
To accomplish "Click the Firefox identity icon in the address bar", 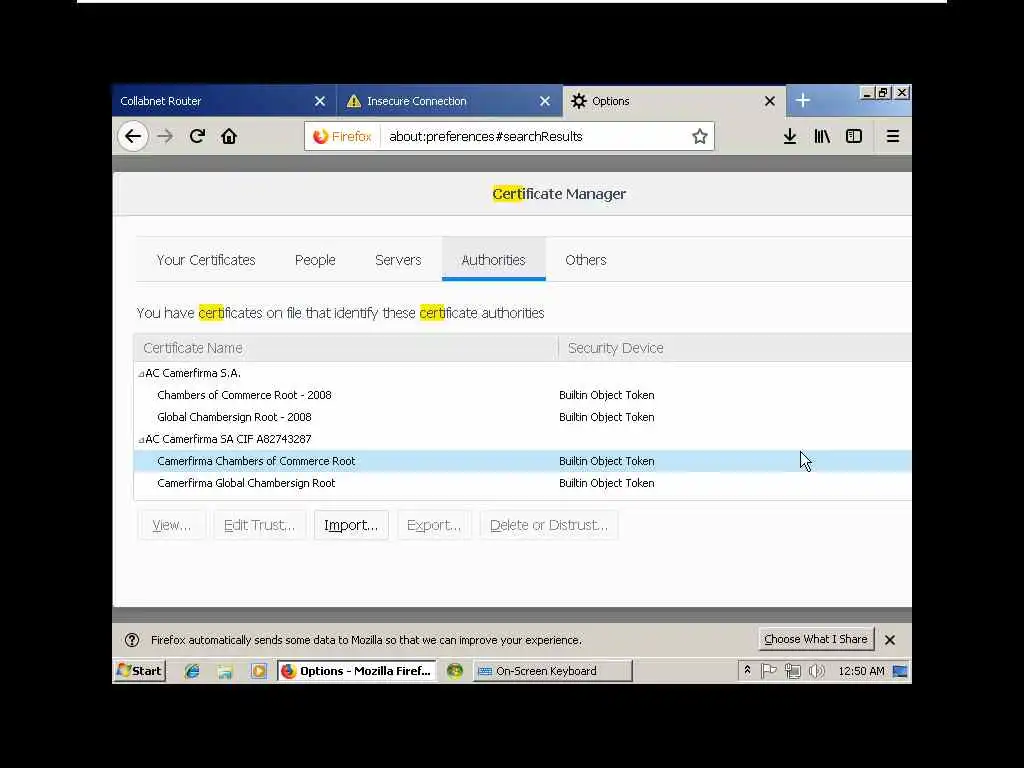I will 342,136.
